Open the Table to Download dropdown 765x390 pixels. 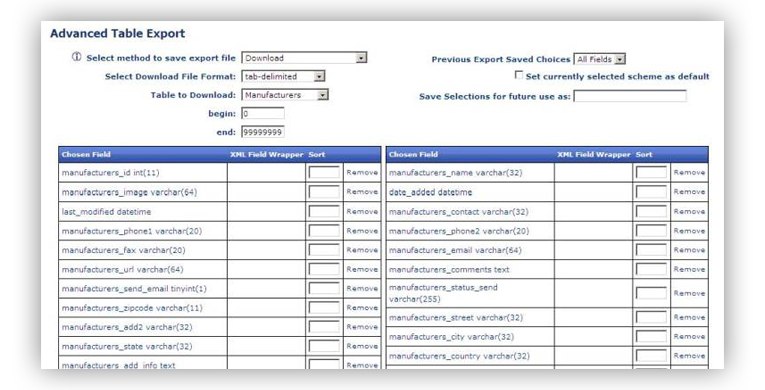point(285,95)
